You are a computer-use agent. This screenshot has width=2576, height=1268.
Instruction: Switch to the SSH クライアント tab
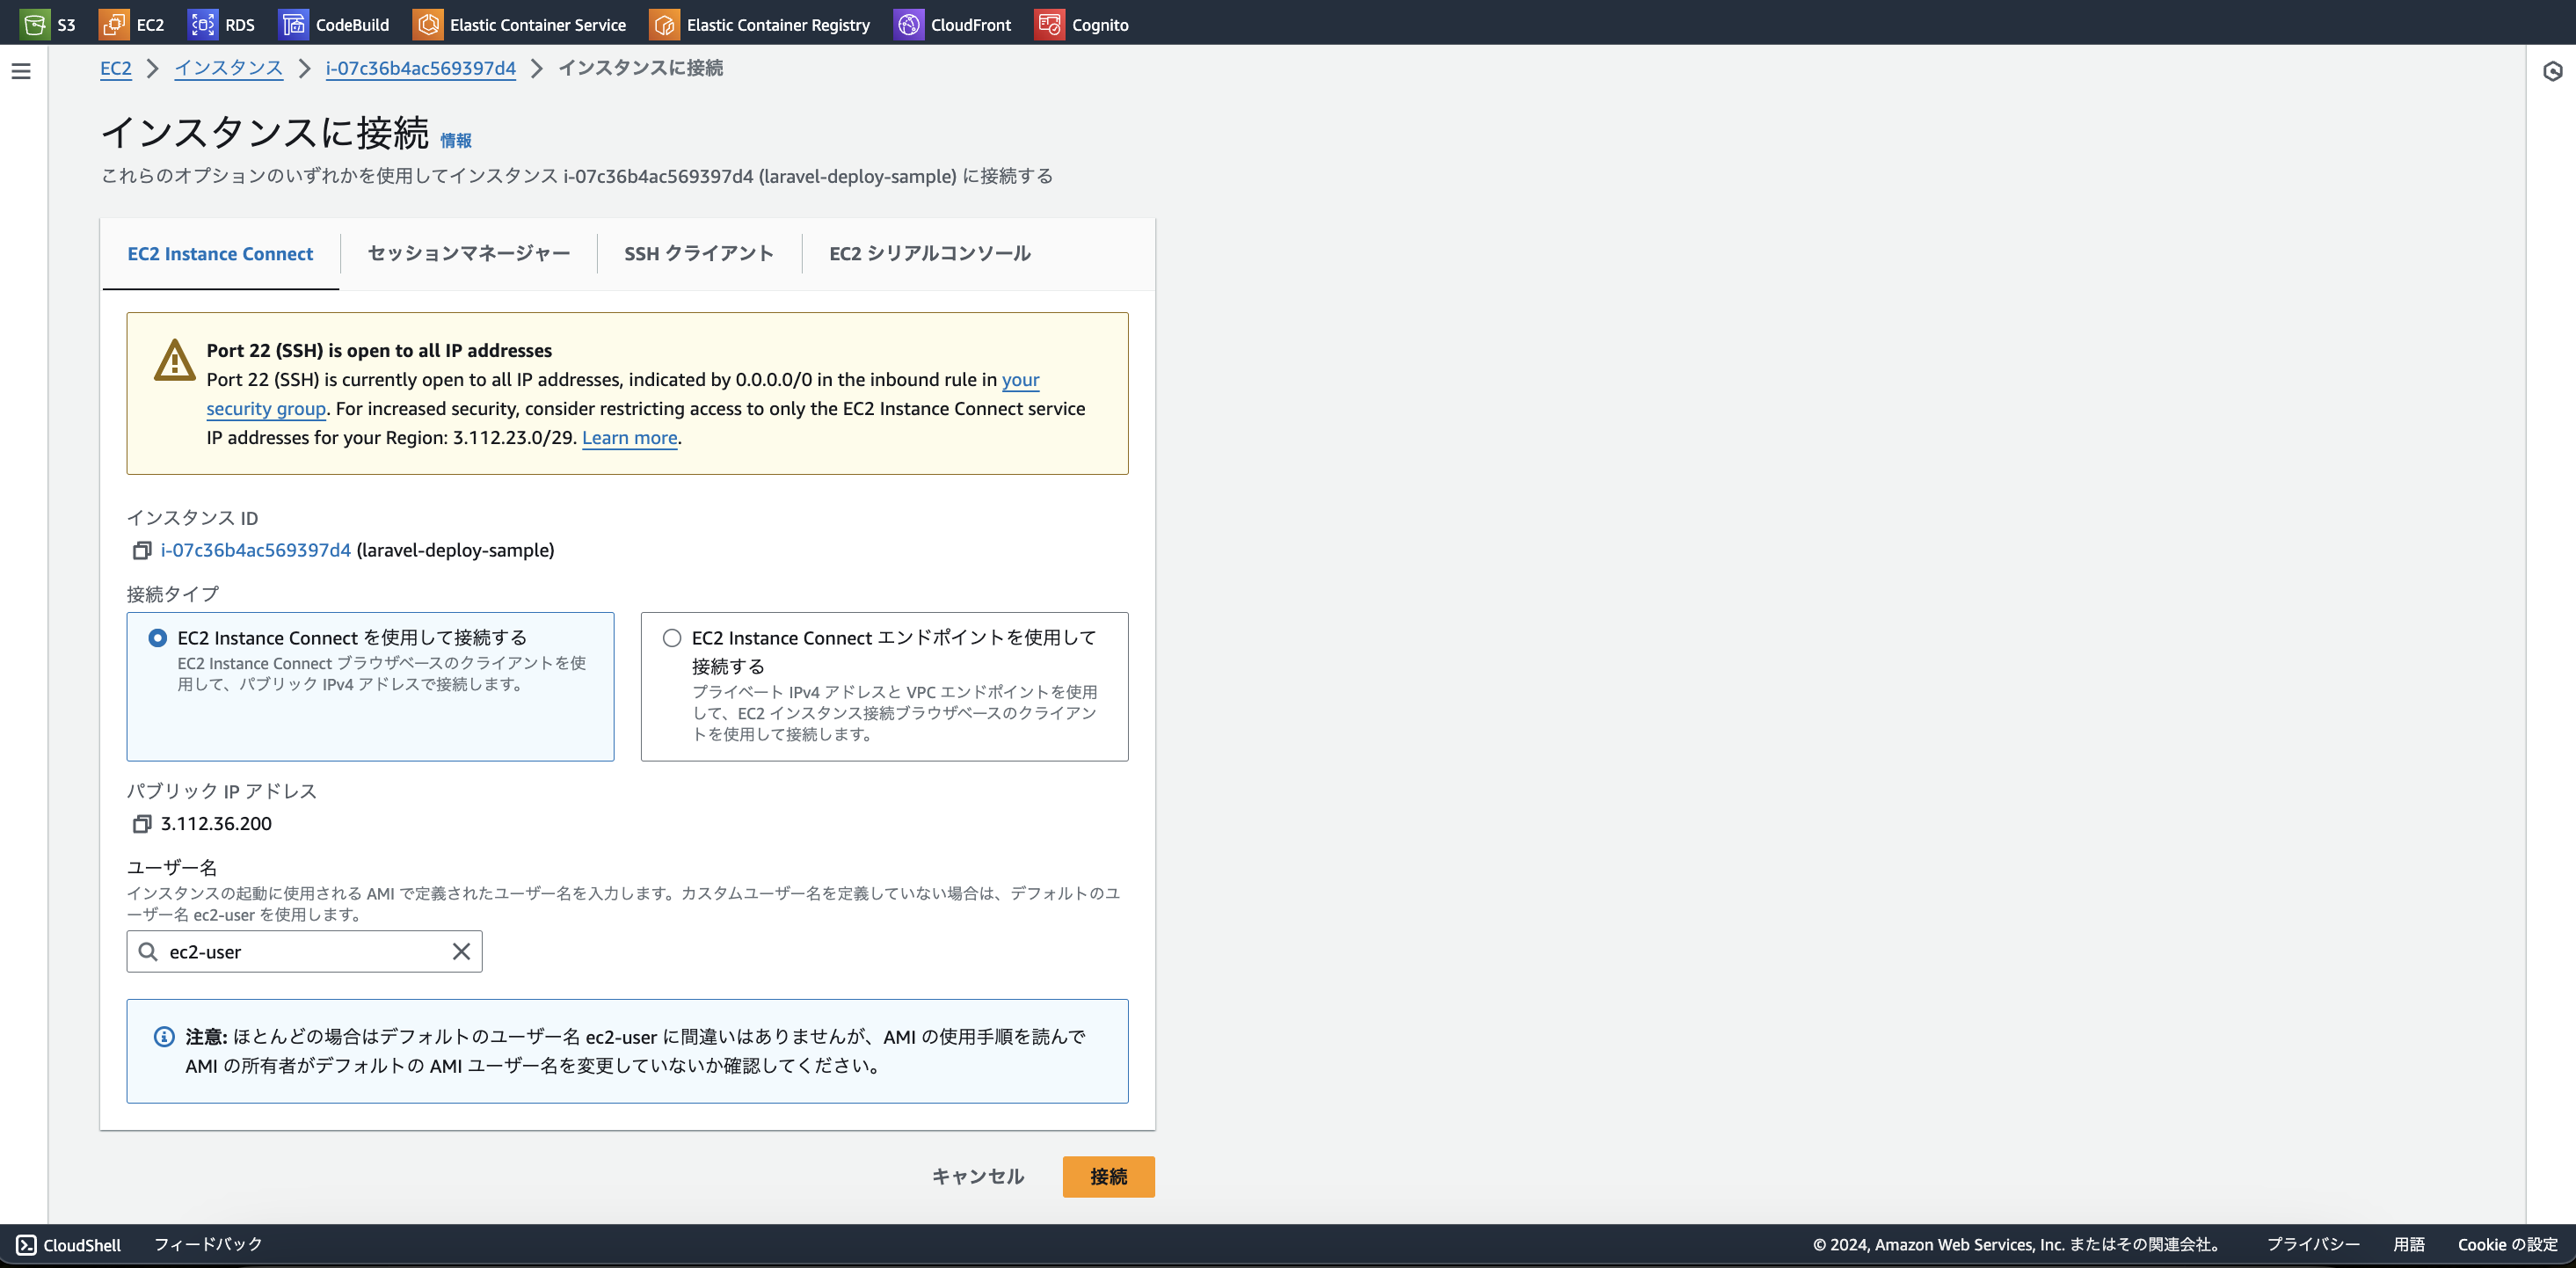(698, 253)
